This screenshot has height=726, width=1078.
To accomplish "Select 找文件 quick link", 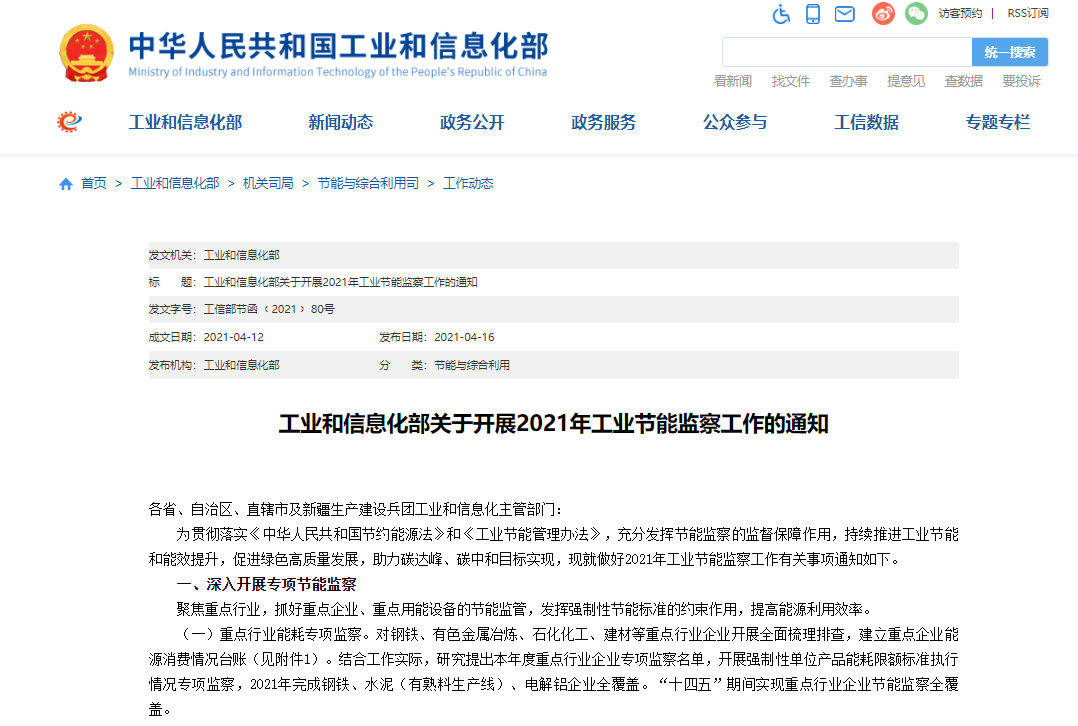I will tap(791, 81).
